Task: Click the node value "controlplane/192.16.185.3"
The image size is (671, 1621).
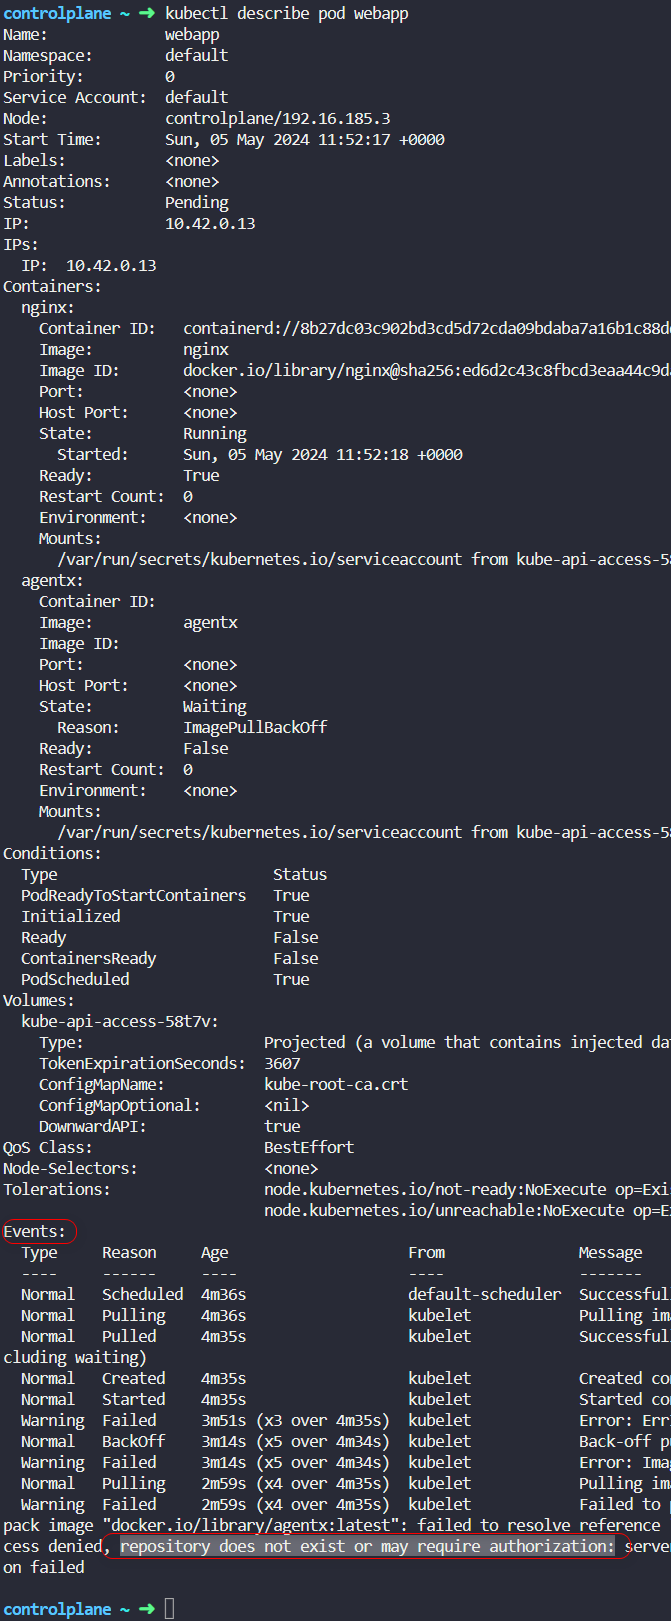Action: (x=278, y=118)
